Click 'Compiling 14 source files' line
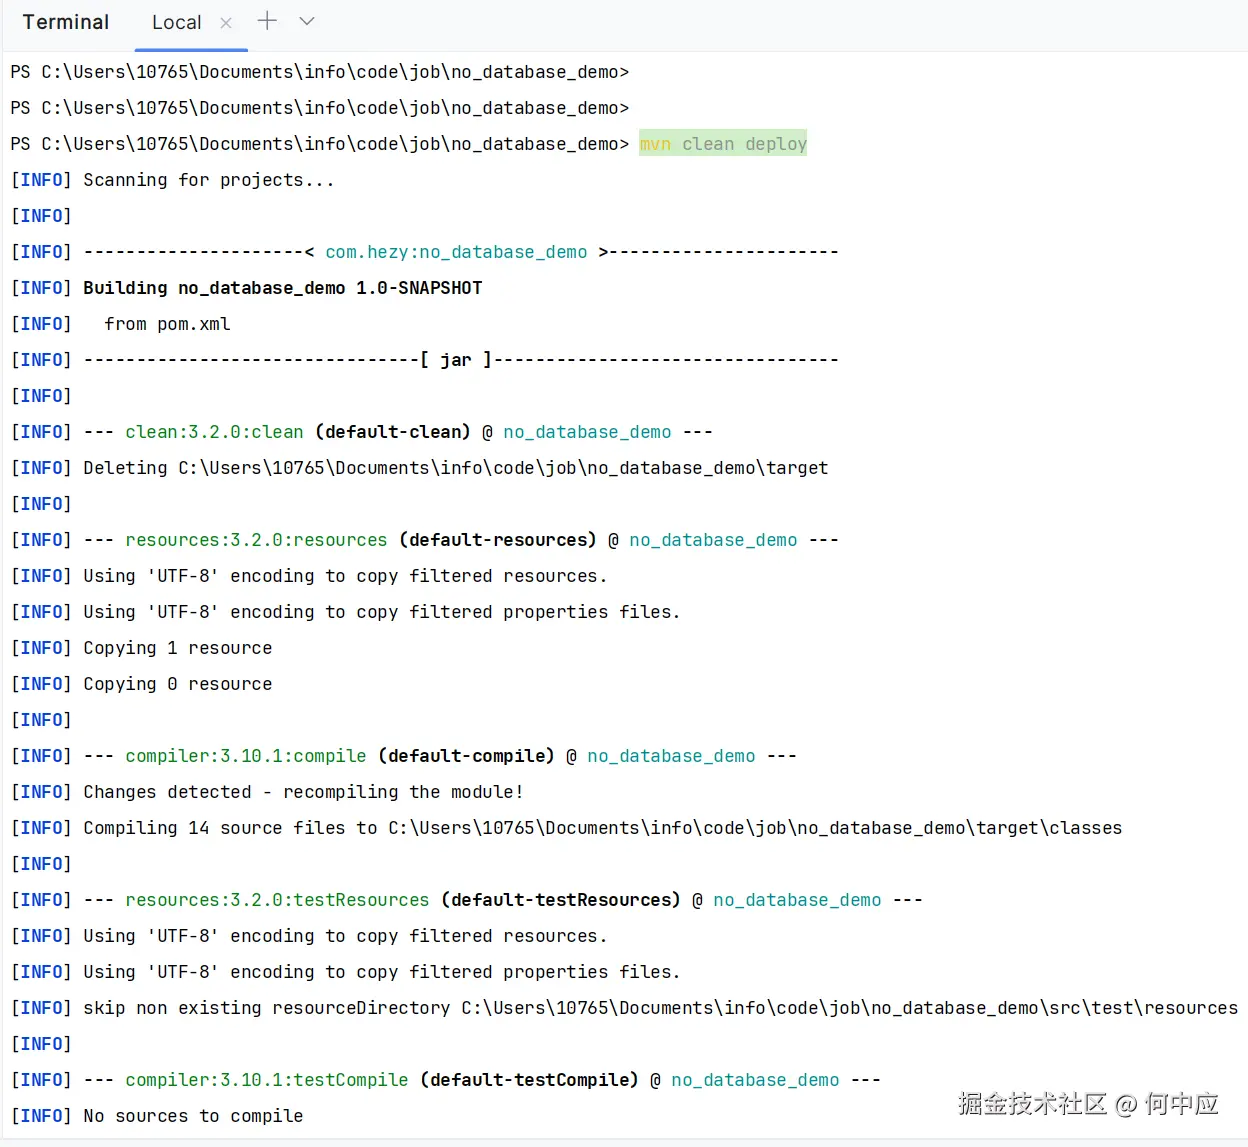Image resolution: width=1248 pixels, height=1147 pixels. point(602,828)
